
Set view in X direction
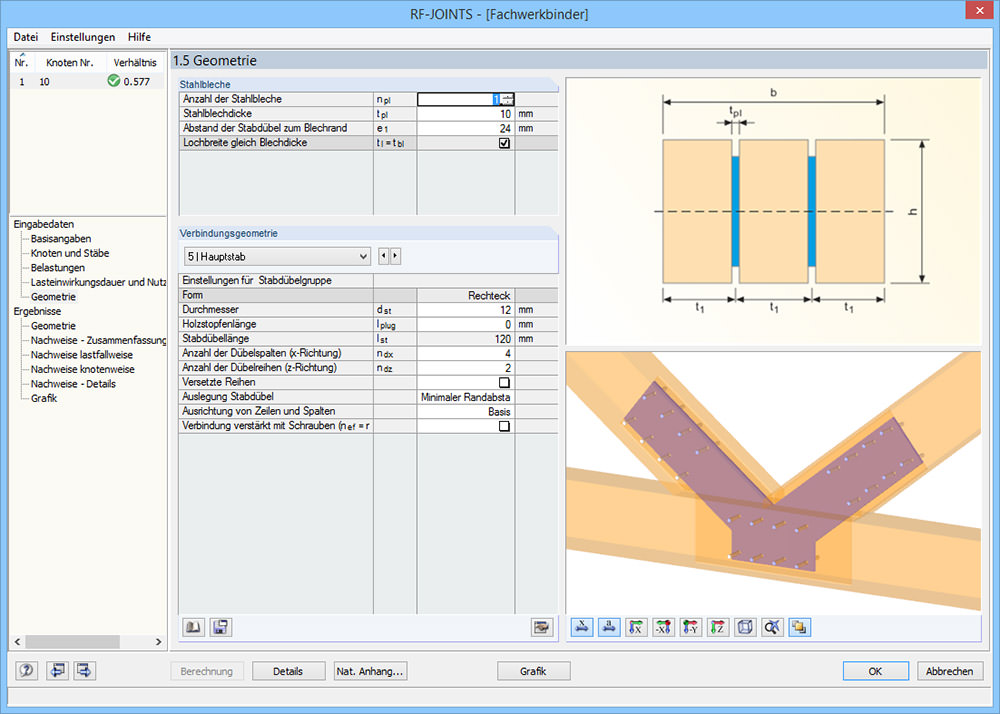click(636, 627)
